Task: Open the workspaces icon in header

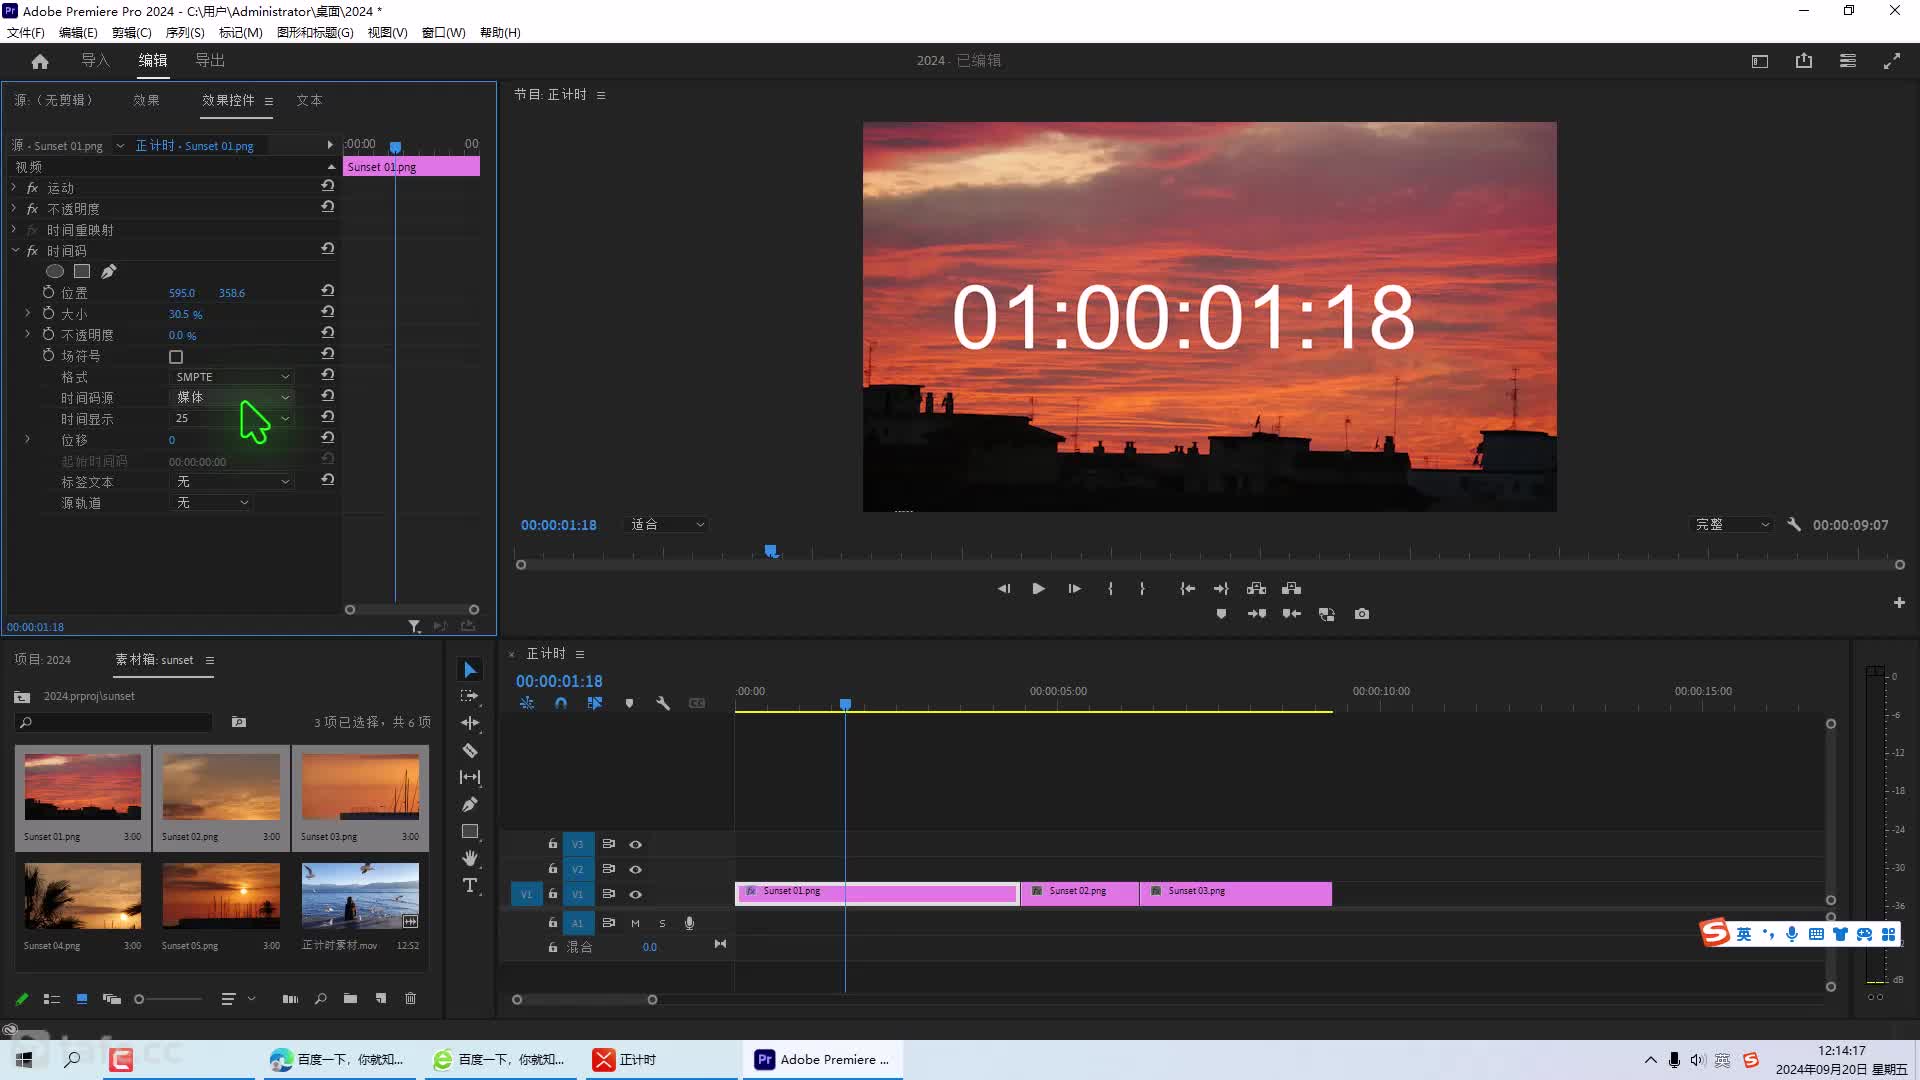Action: click(x=1760, y=61)
